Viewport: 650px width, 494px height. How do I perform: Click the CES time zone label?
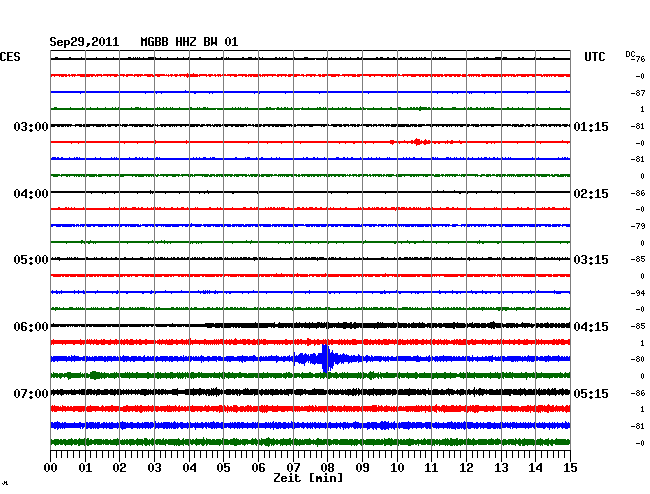click(10, 57)
